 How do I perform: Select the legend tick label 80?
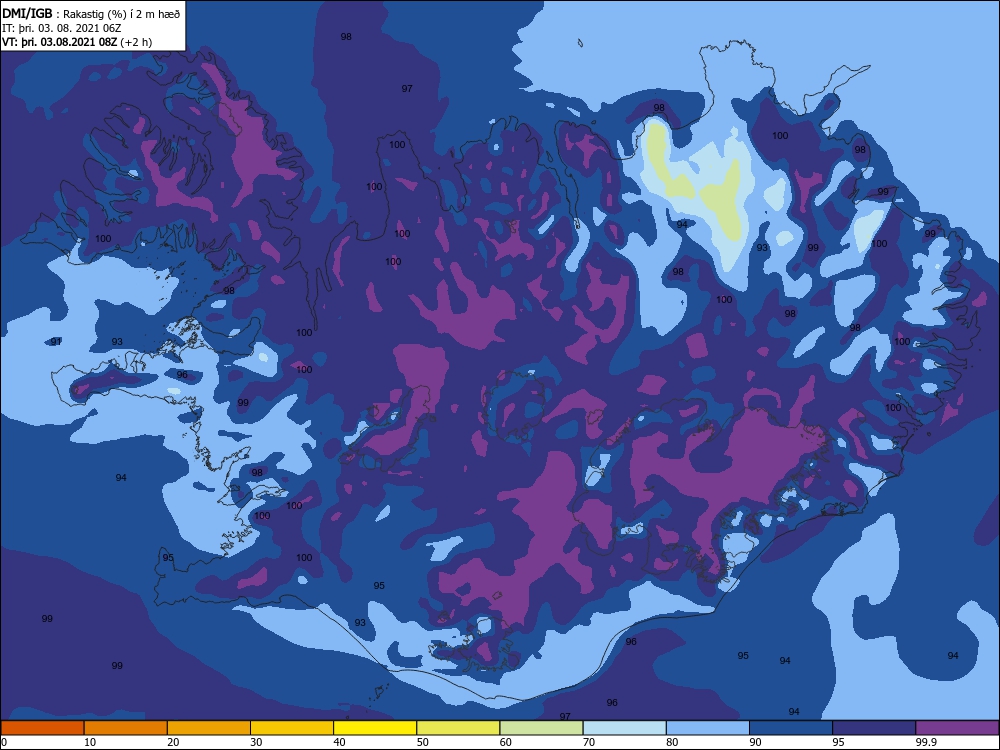pos(672,742)
